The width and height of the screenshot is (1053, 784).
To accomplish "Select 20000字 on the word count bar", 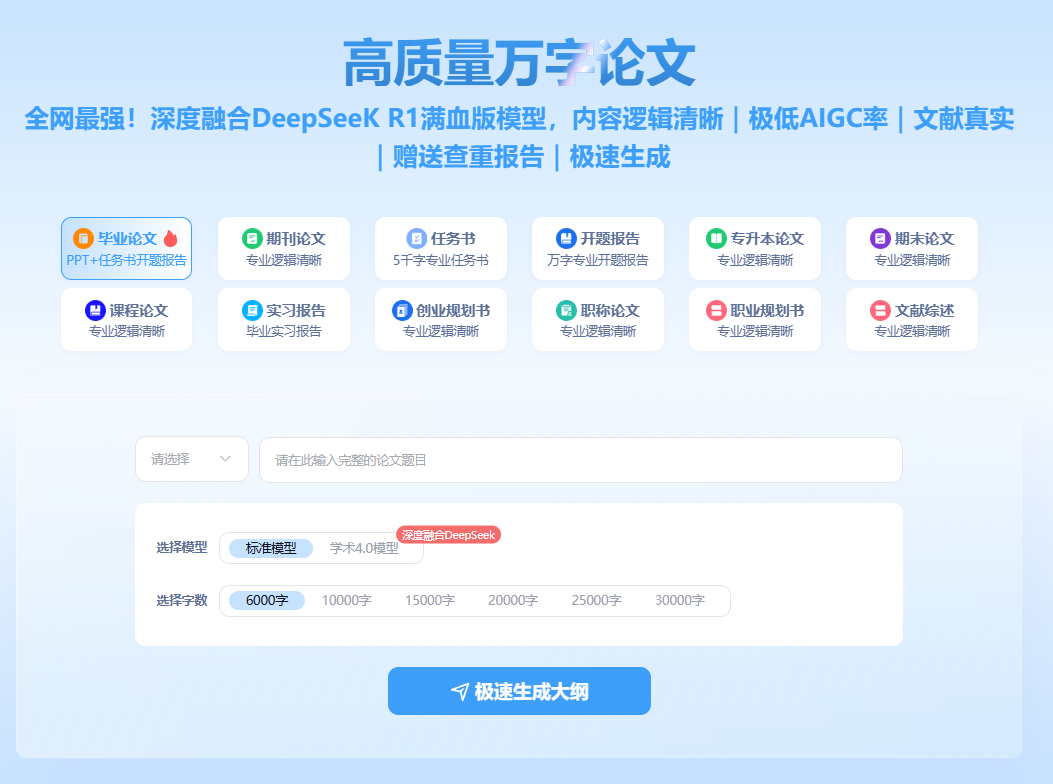I will (x=513, y=600).
